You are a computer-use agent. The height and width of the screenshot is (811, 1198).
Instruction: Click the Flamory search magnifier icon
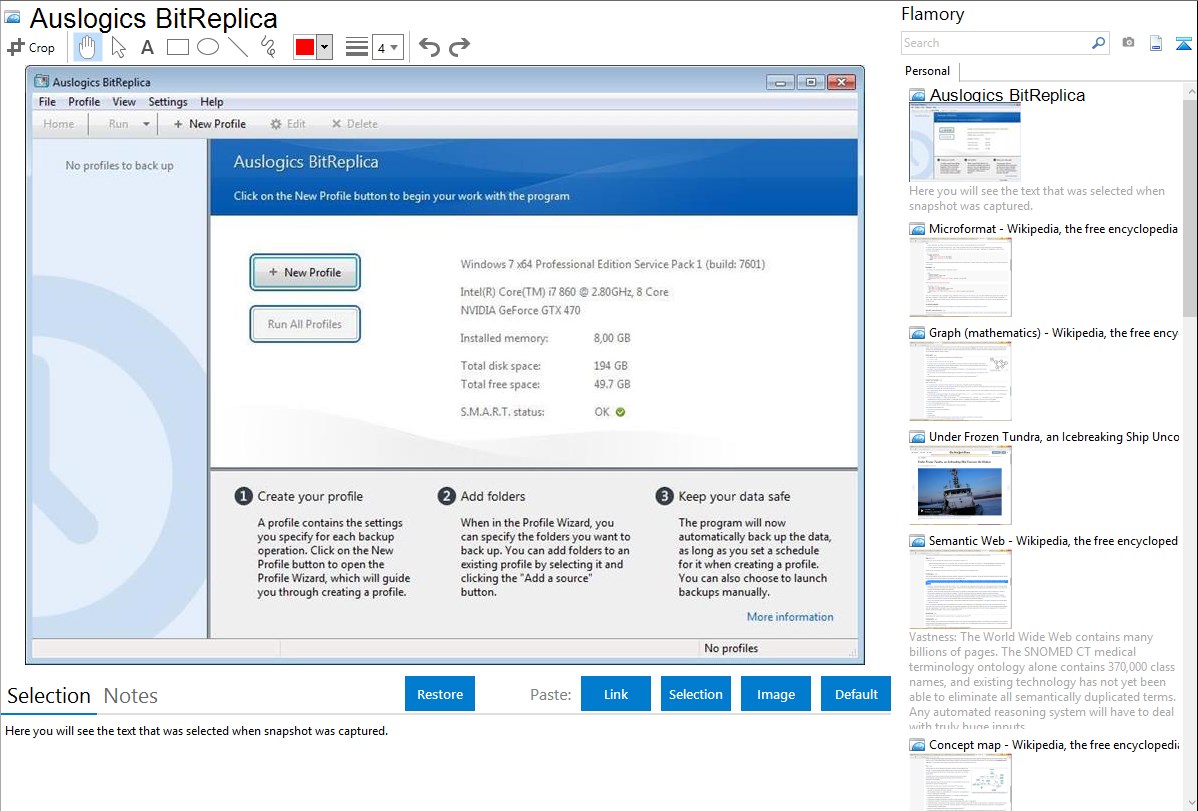pyautogui.click(x=1098, y=43)
